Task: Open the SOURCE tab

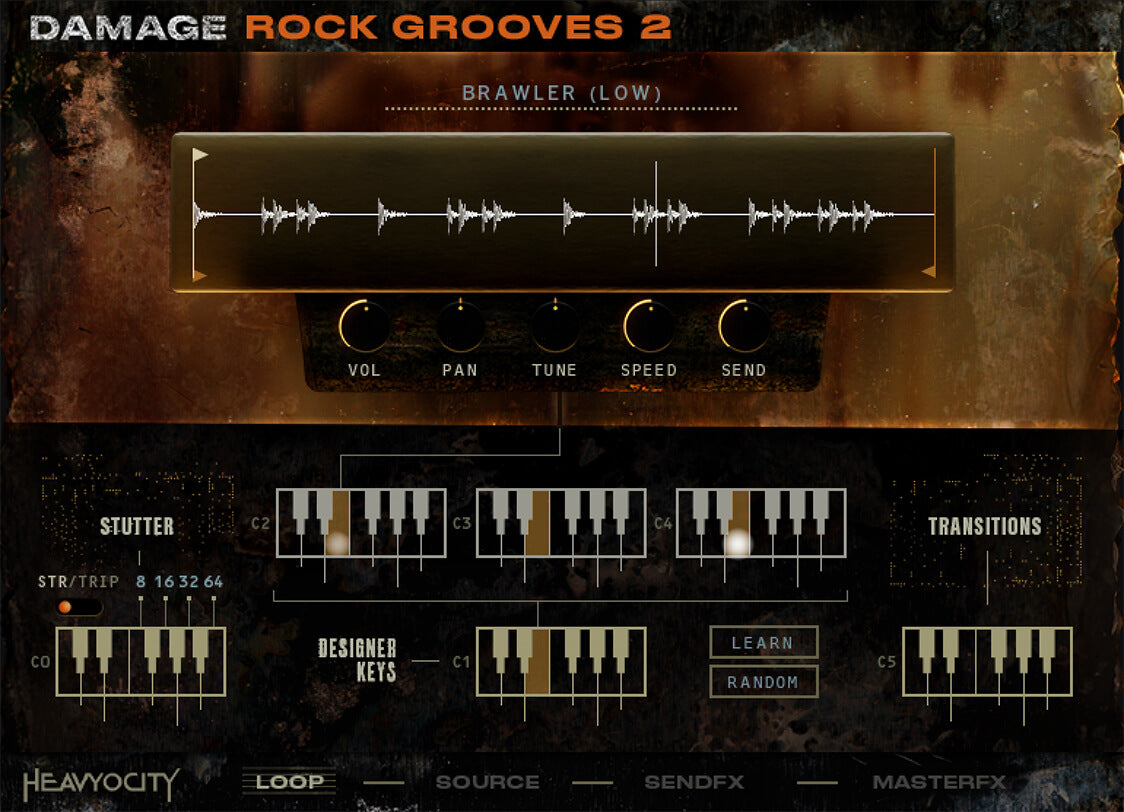Action: tap(487, 782)
